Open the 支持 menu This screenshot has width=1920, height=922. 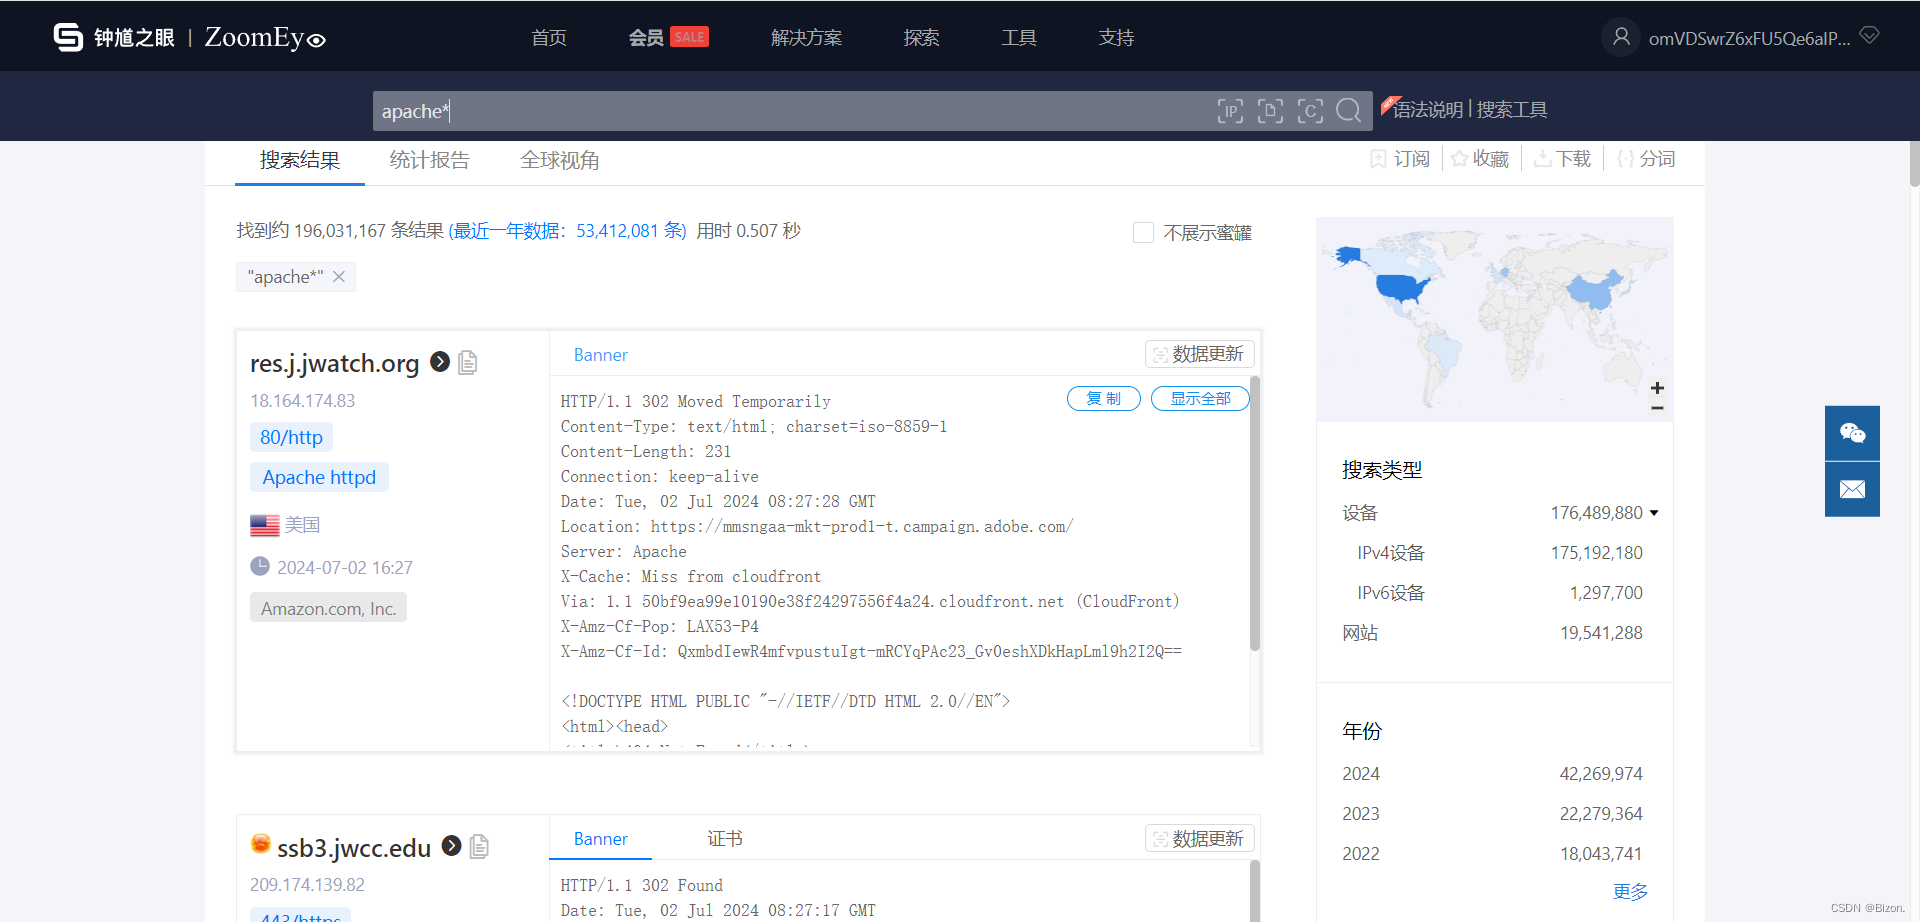[x=1116, y=37]
